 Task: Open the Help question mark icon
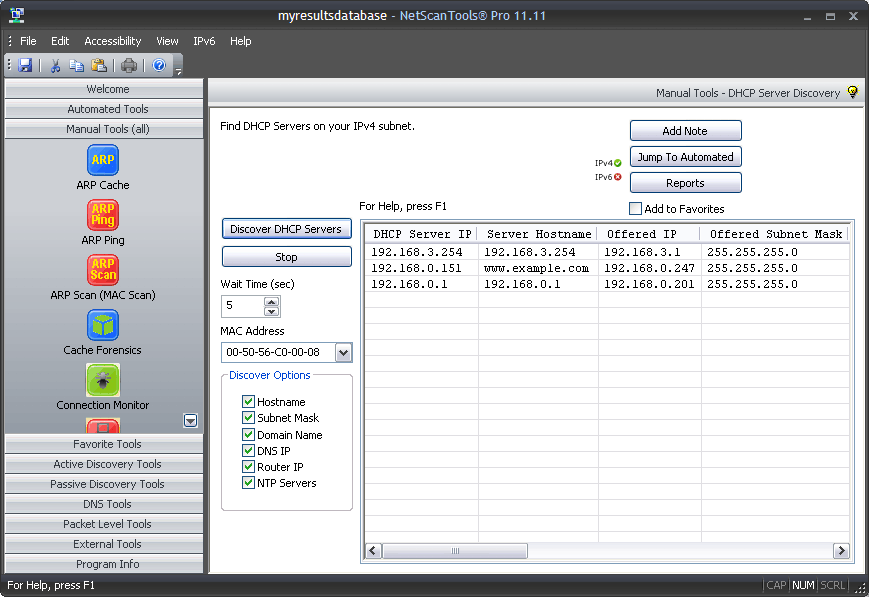point(159,65)
